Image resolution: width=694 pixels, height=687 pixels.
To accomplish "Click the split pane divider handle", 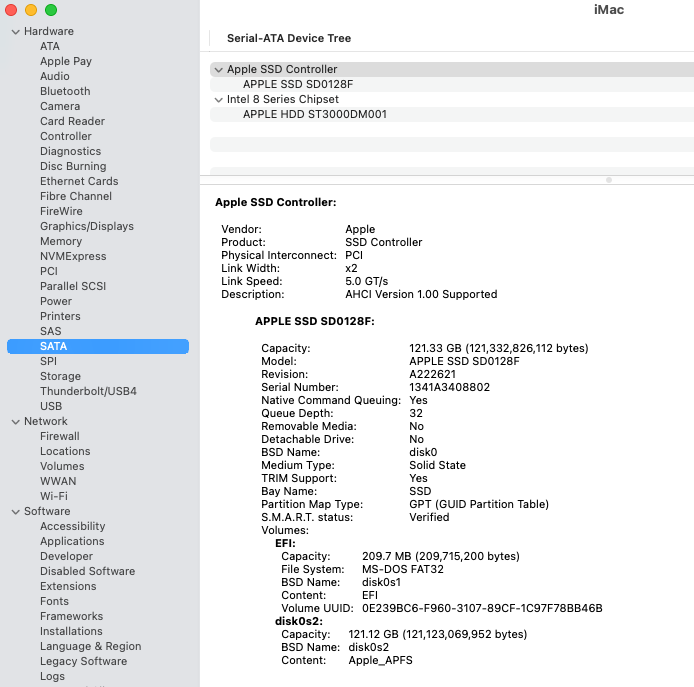I will pos(609,180).
